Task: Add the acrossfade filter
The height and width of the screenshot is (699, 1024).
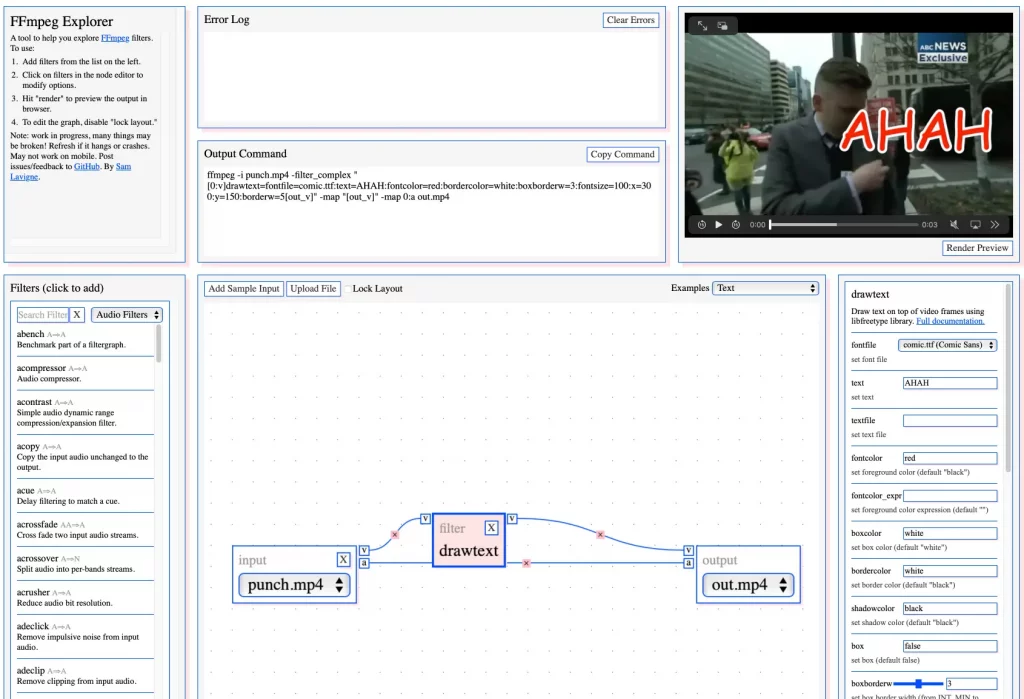Action: pos(85,530)
